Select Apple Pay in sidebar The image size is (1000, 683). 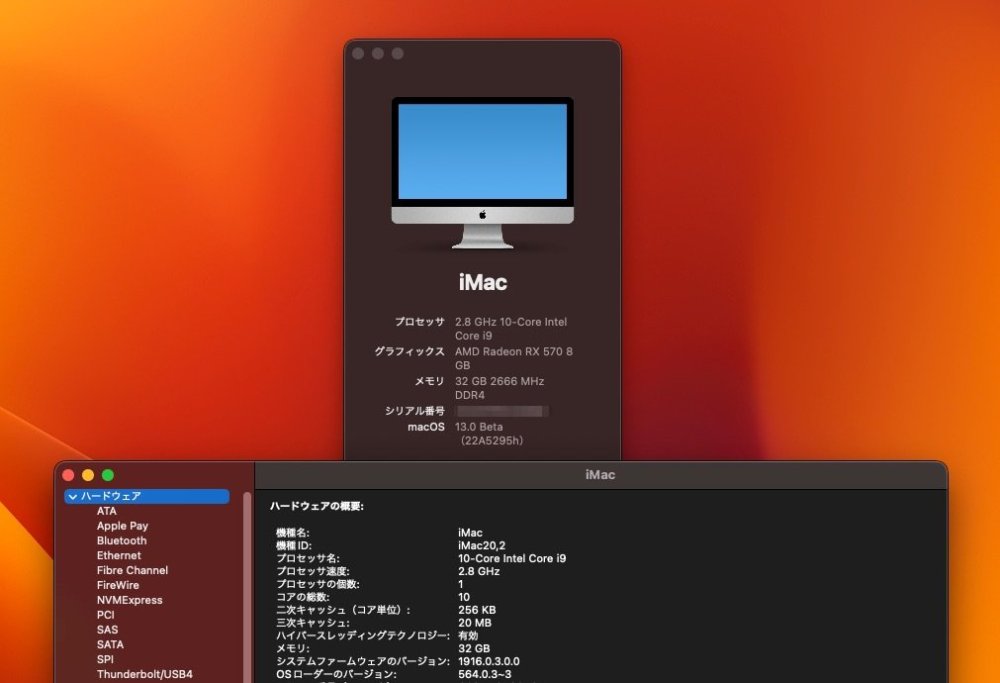click(x=122, y=525)
